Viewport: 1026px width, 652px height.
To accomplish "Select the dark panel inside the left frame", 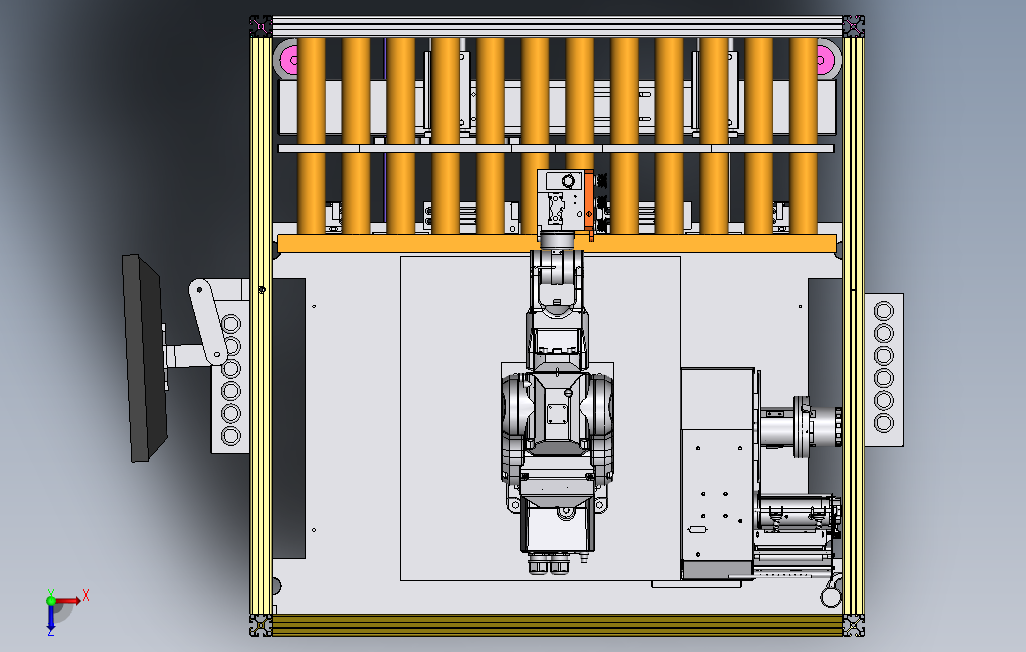I will 289,418.
